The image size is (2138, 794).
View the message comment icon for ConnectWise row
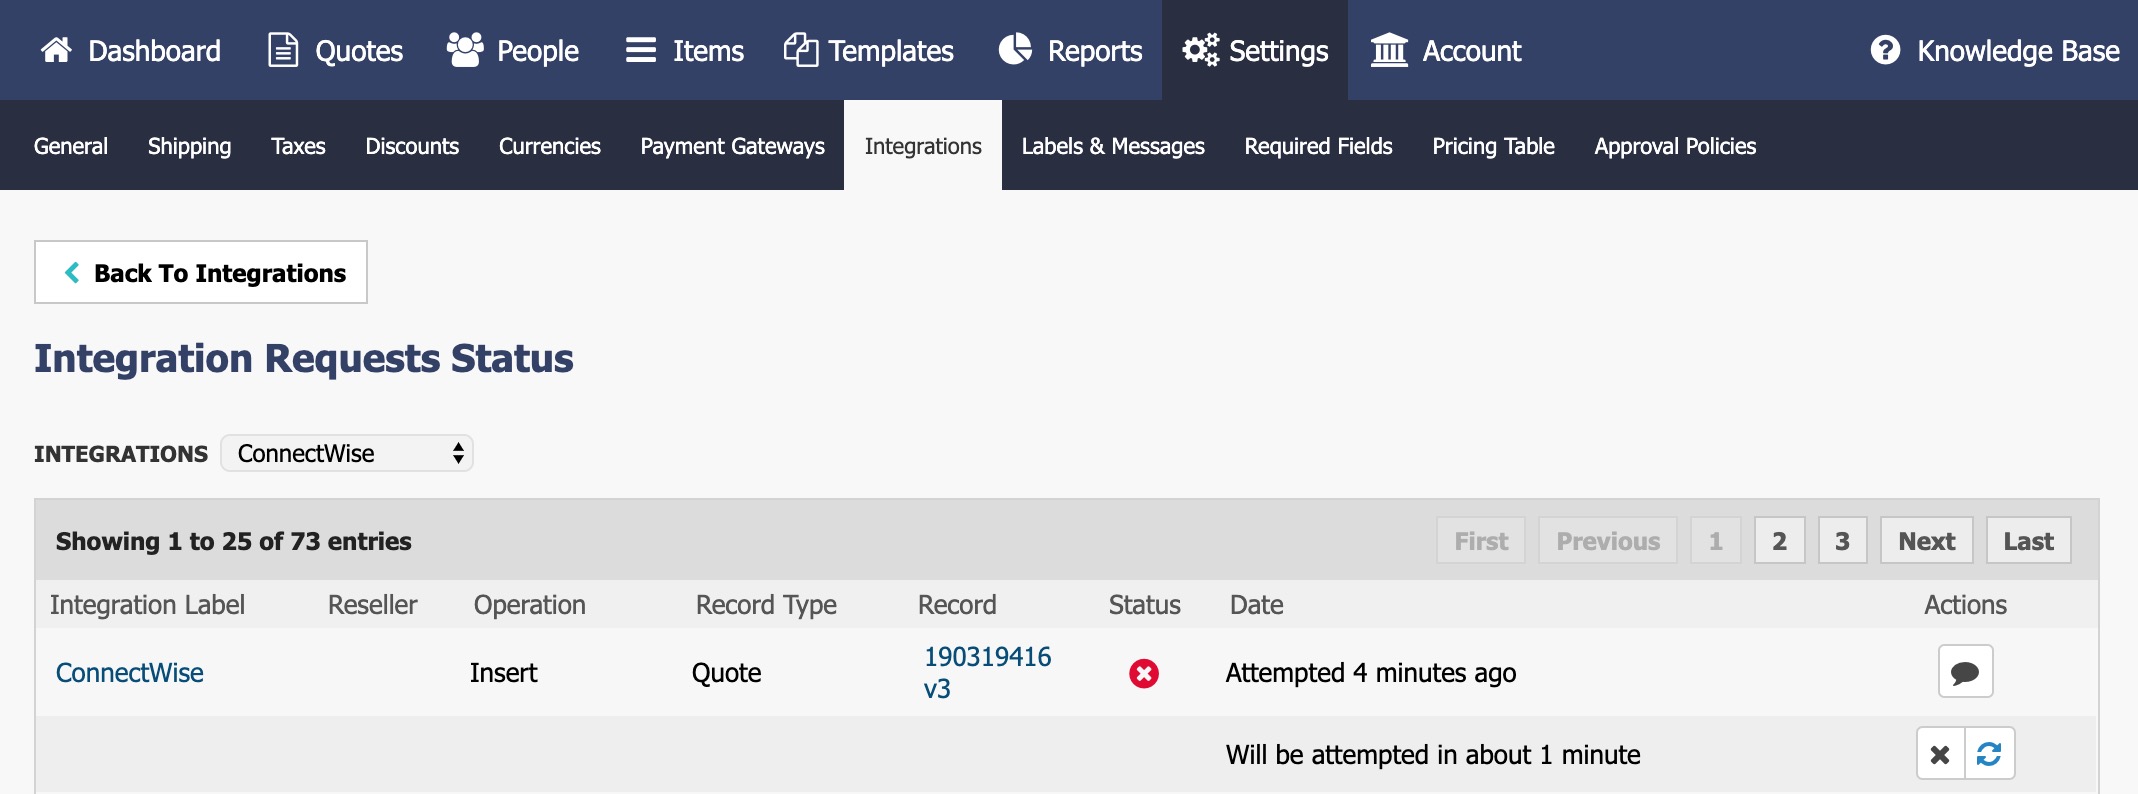tap(1966, 671)
